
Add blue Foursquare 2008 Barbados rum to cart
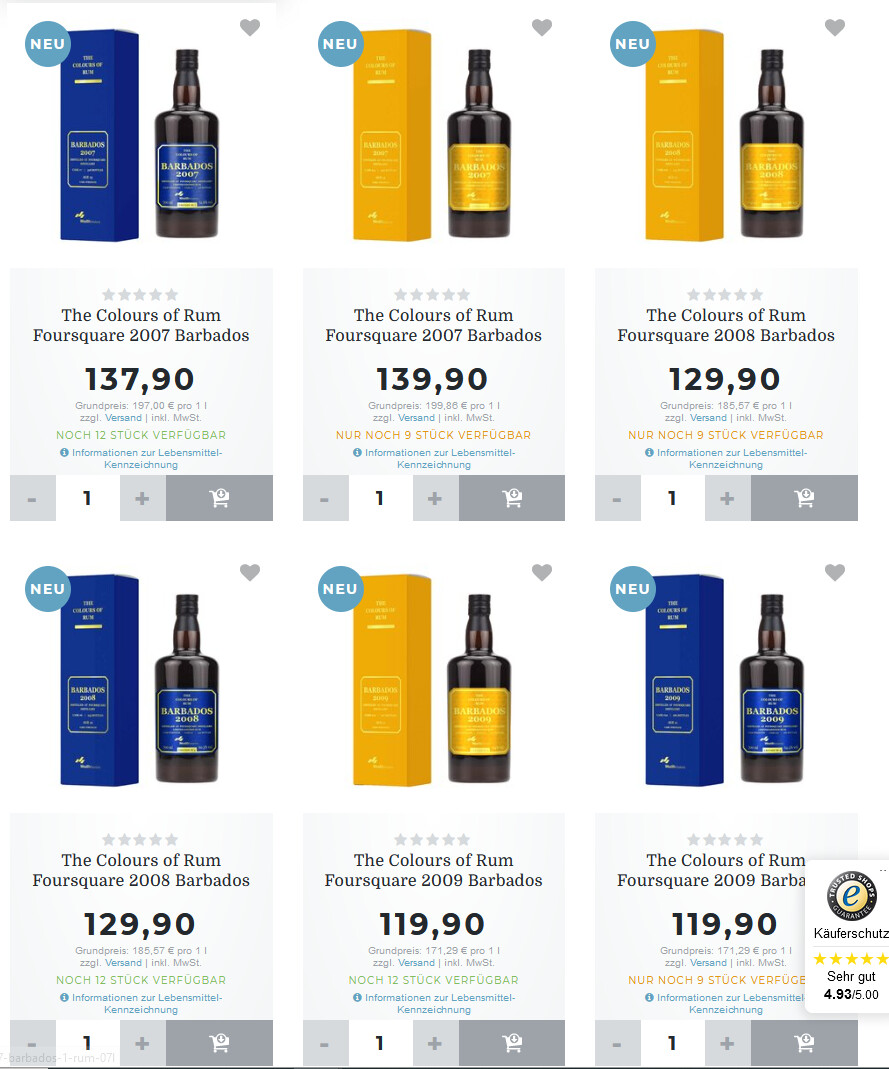[x=219, y=1043]
